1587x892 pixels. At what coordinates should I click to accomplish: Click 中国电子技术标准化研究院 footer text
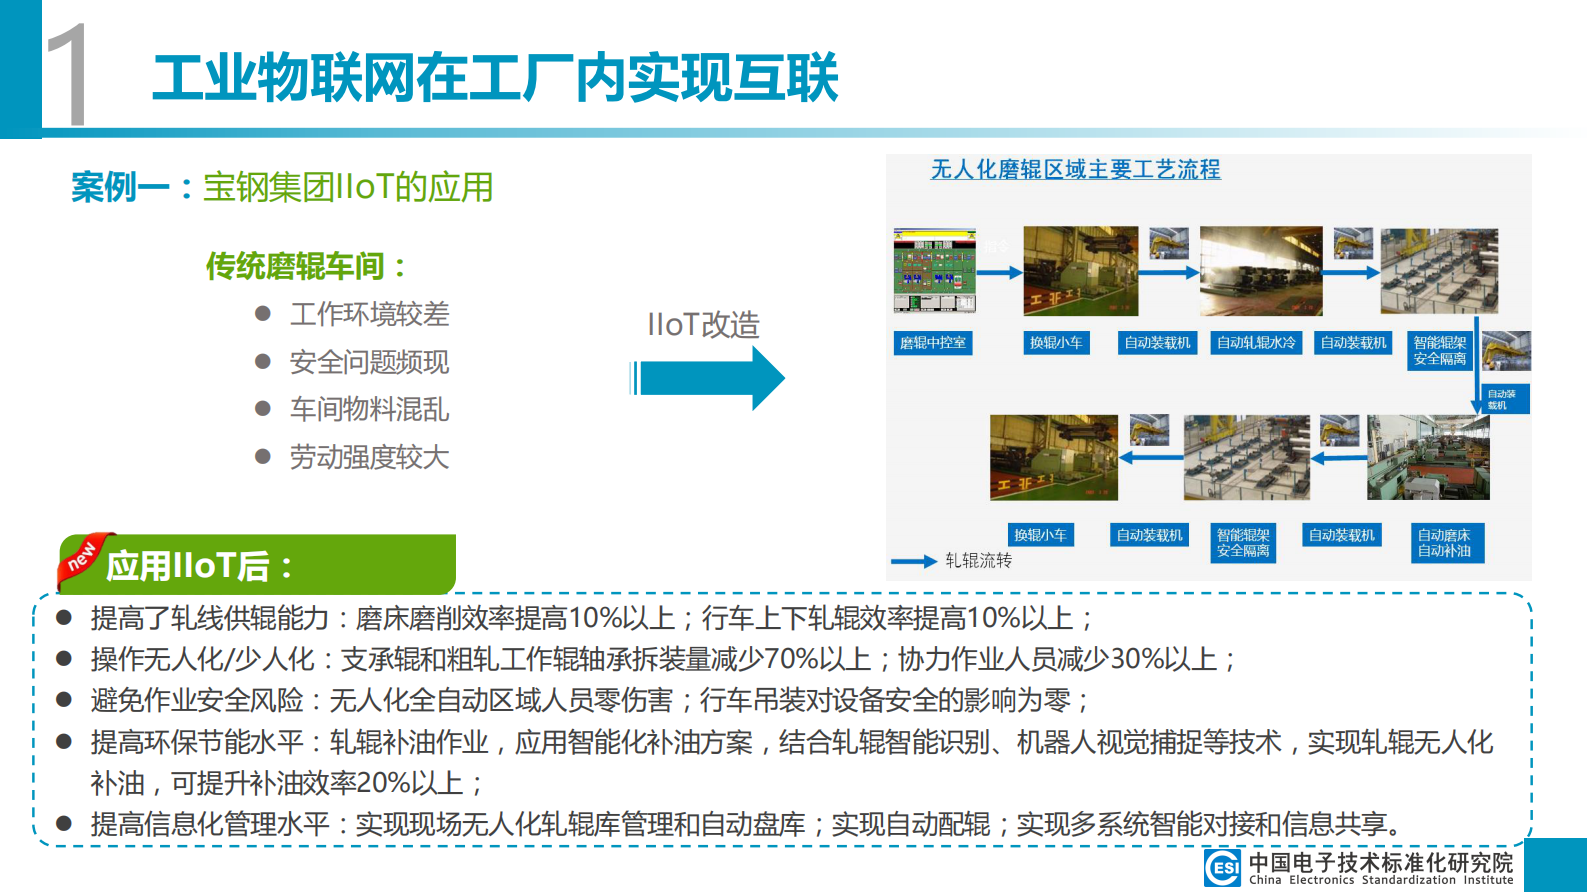click(1381, 862)
